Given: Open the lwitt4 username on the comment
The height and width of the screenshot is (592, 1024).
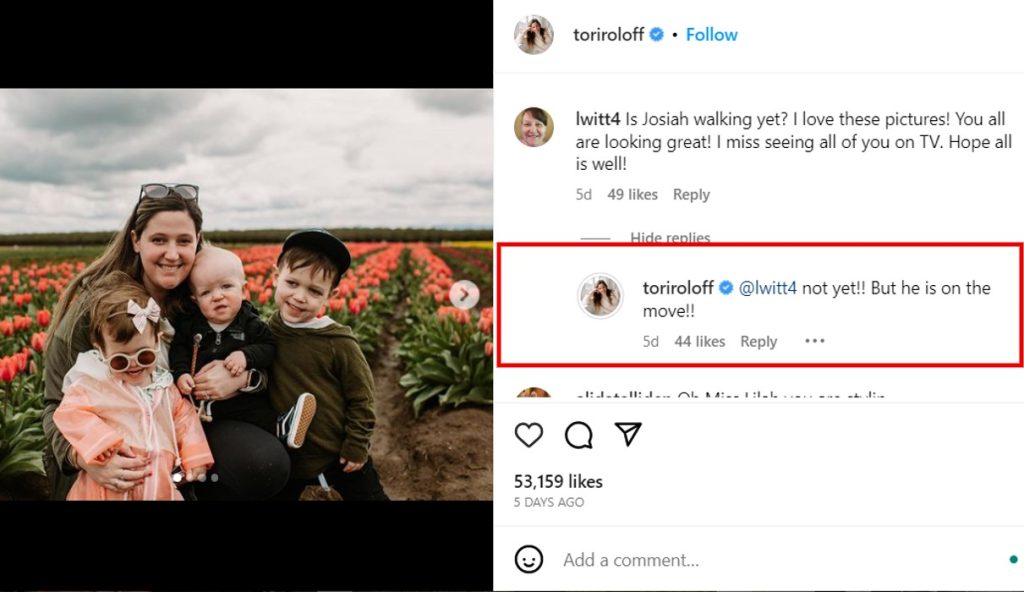Looking at the screenshot, I should tap(597, 119).
